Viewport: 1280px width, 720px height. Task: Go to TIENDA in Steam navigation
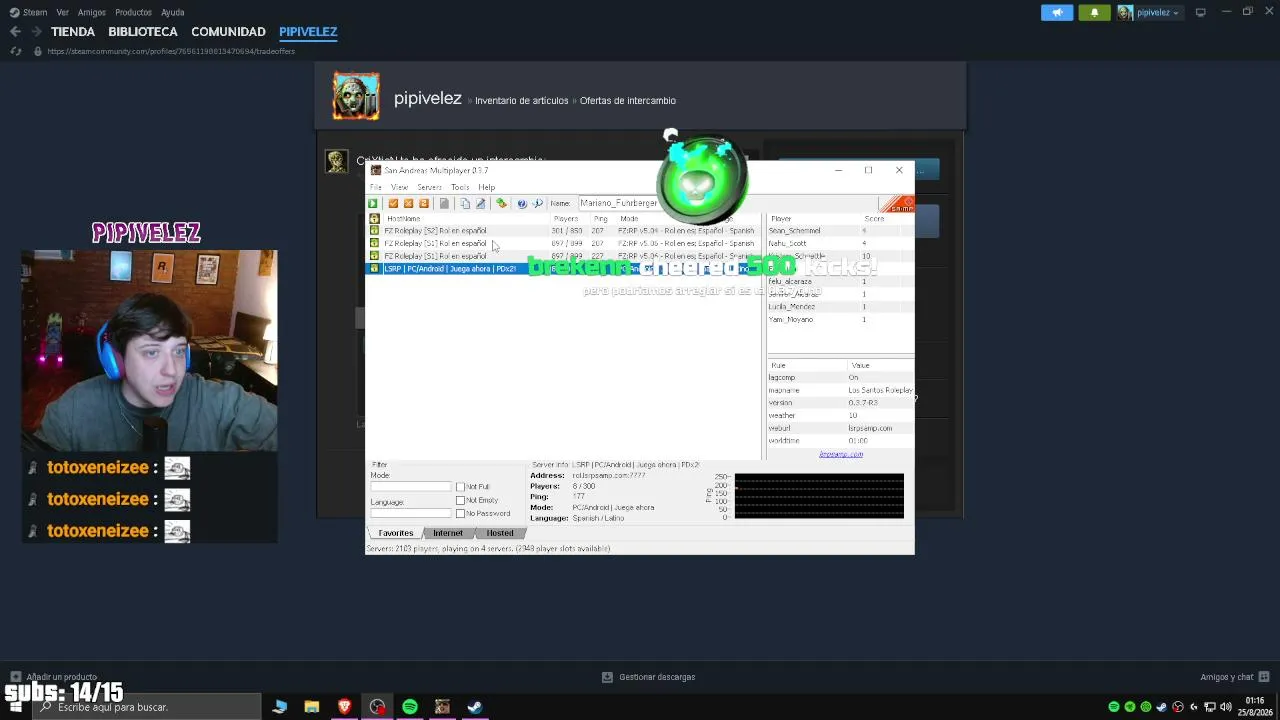73,32
